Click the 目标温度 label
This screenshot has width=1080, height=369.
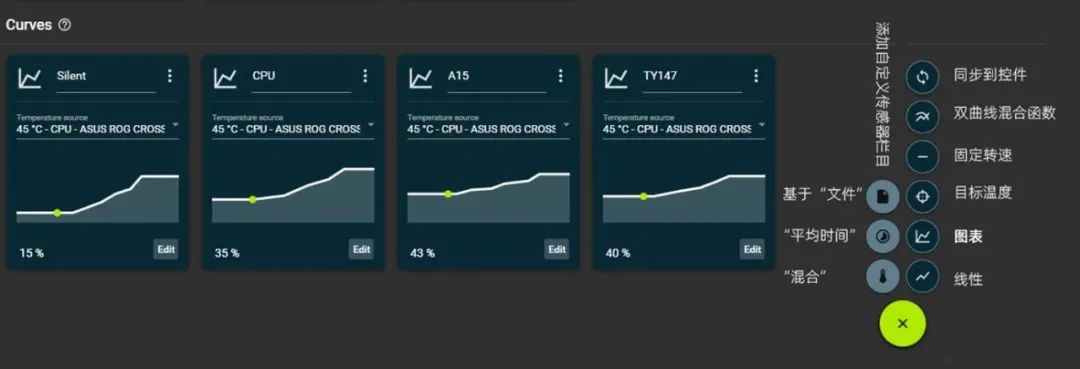[x=983, y=192]
